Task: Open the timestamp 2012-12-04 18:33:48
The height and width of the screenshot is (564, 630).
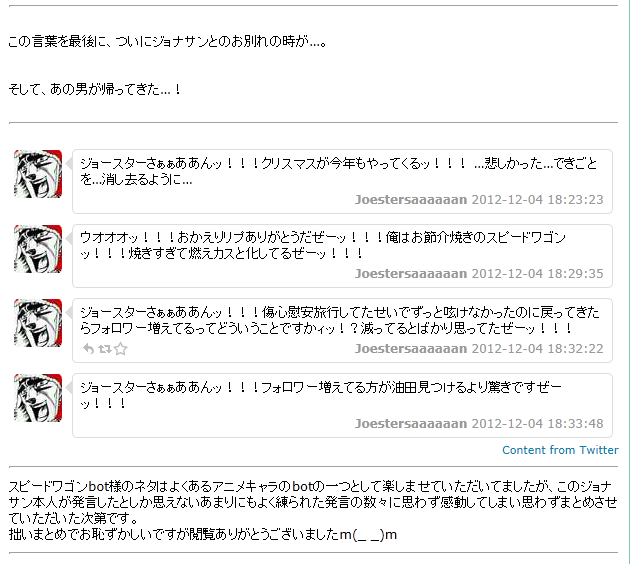Action: (x=538, y=424)
